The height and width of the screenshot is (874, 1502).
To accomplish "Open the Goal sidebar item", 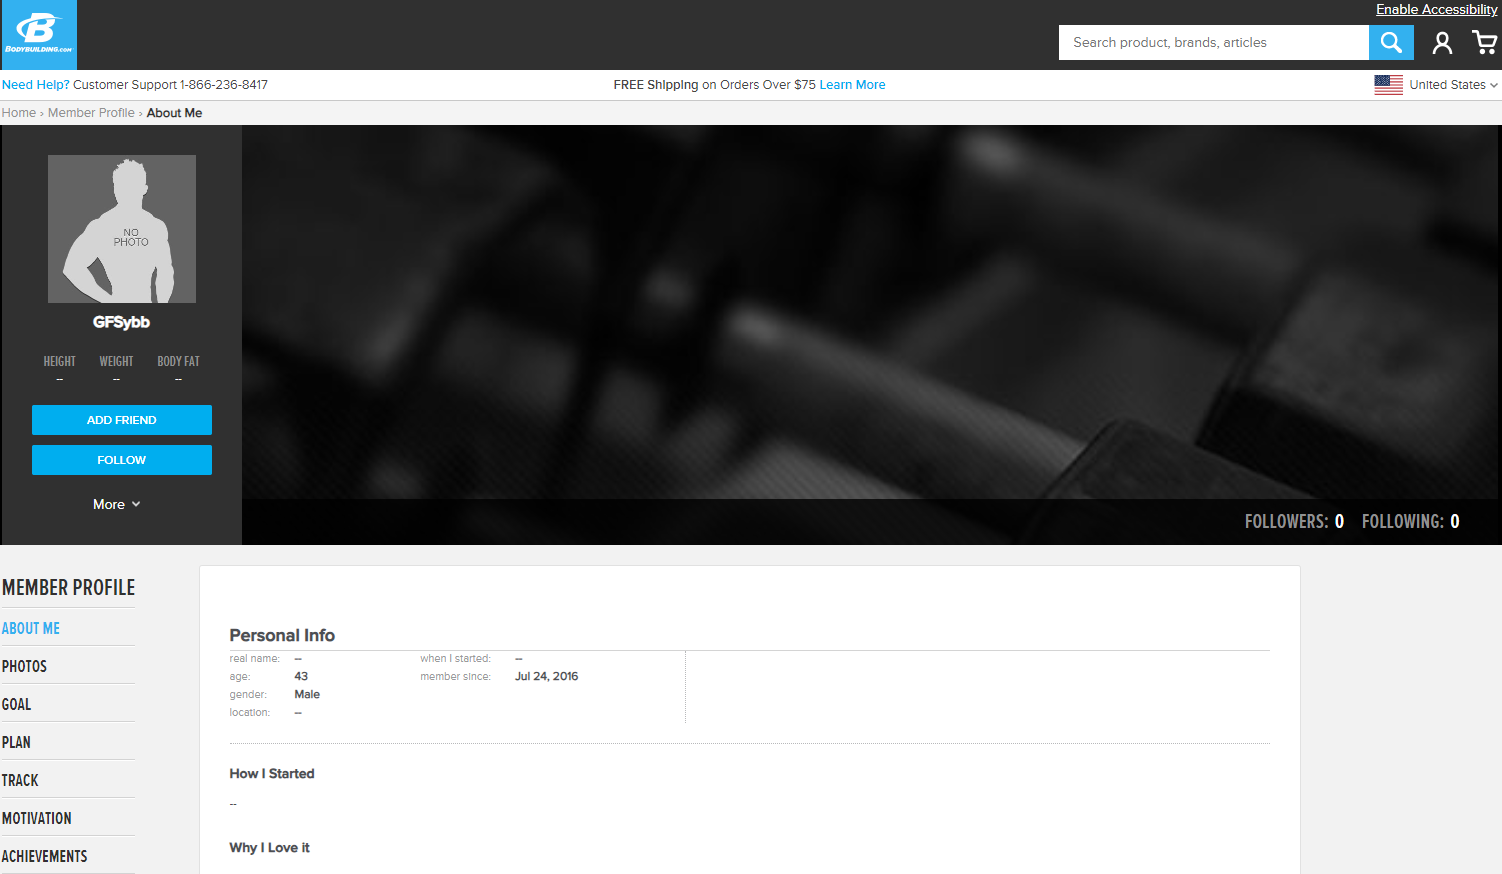I will point(16,704).
